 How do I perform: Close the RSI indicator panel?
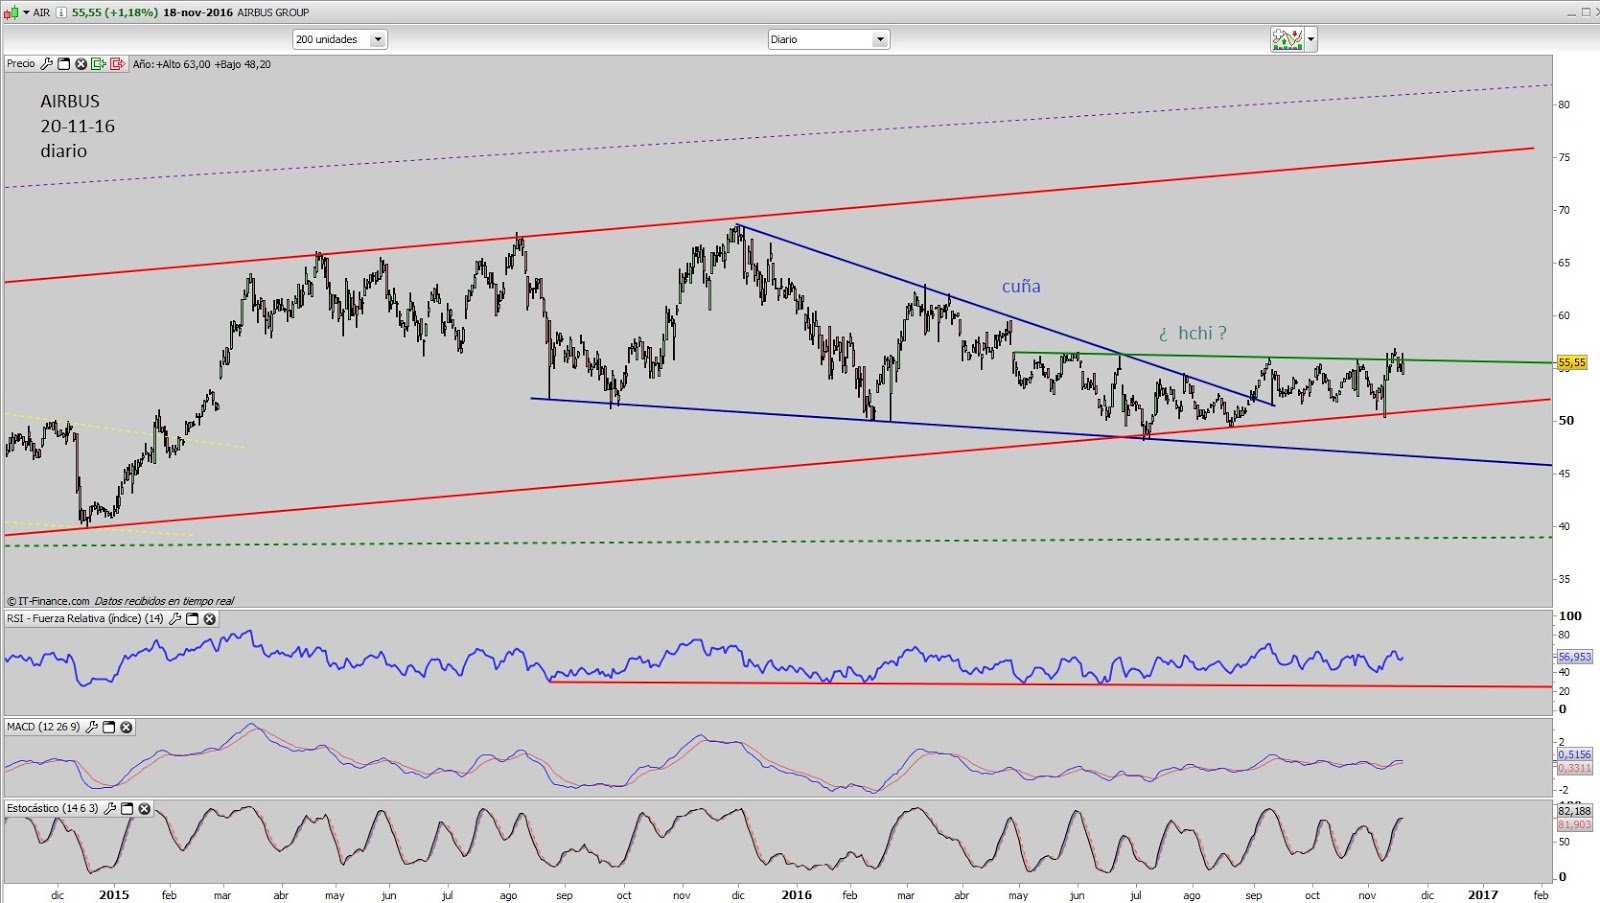pos(210,619)
